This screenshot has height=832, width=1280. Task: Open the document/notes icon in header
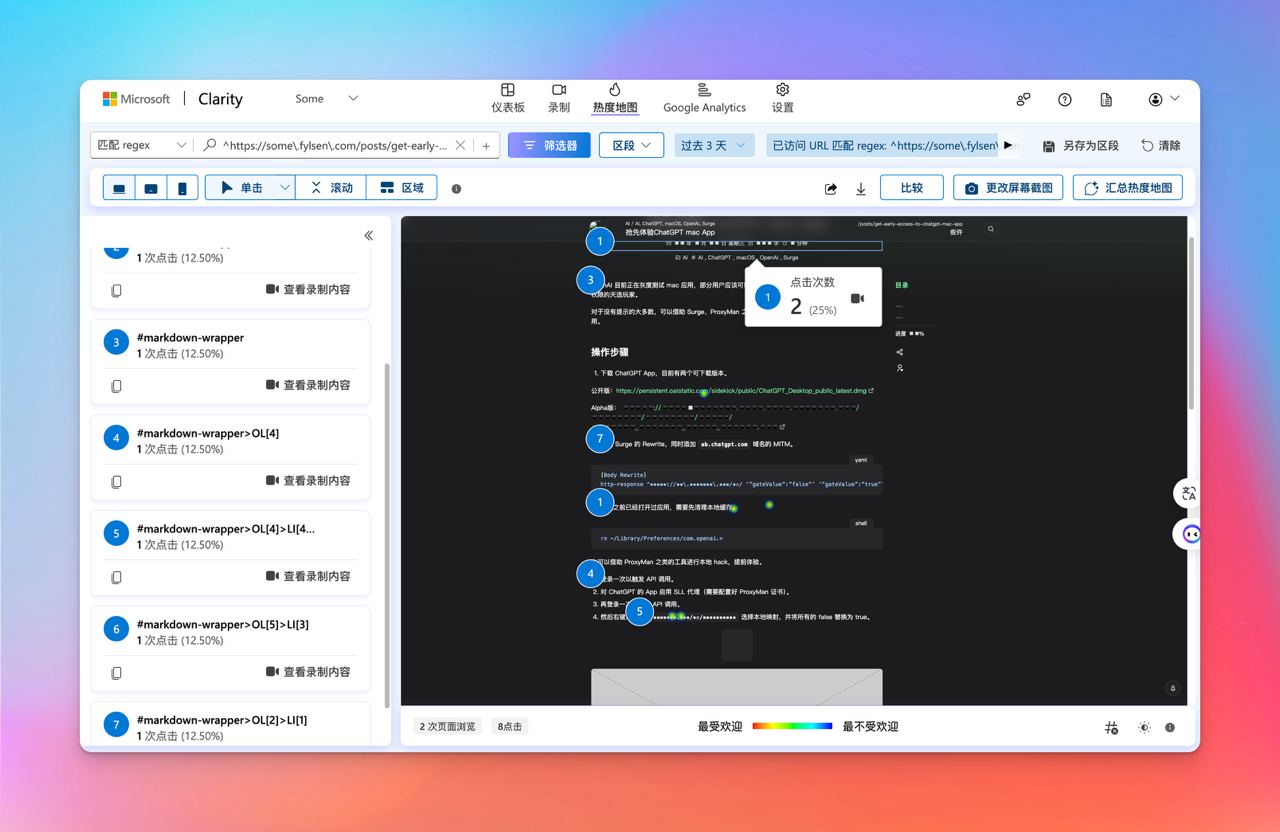click(x=1106, y=99)
